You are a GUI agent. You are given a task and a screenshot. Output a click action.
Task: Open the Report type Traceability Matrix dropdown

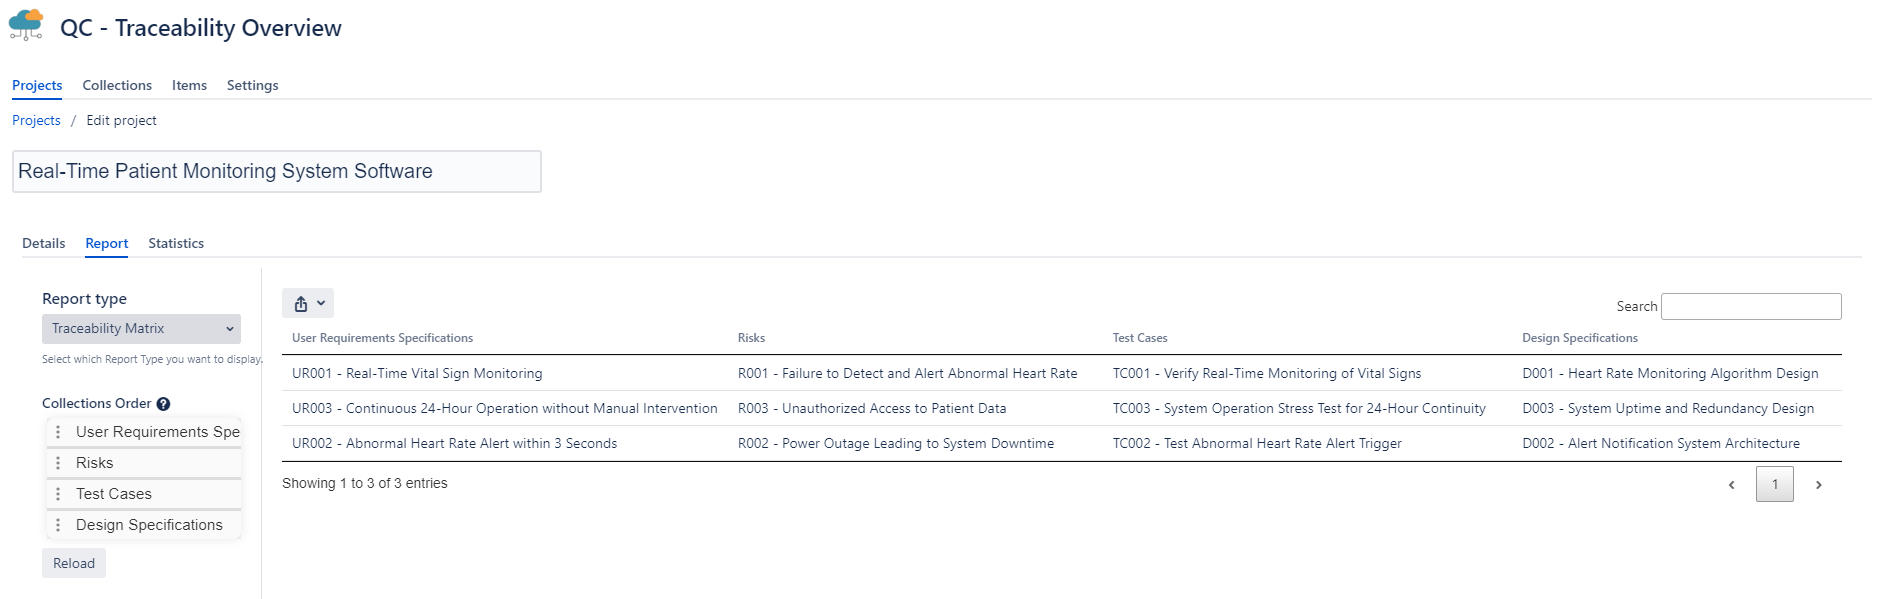click(141, 329)
